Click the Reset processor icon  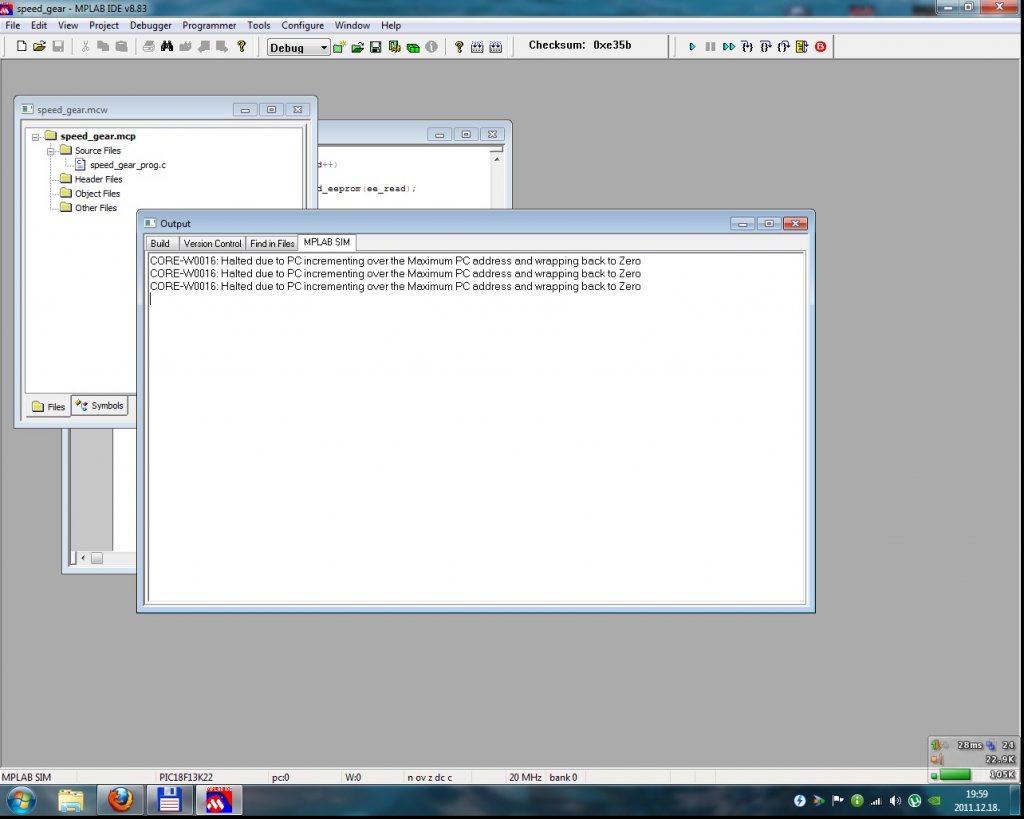[802, 46]
